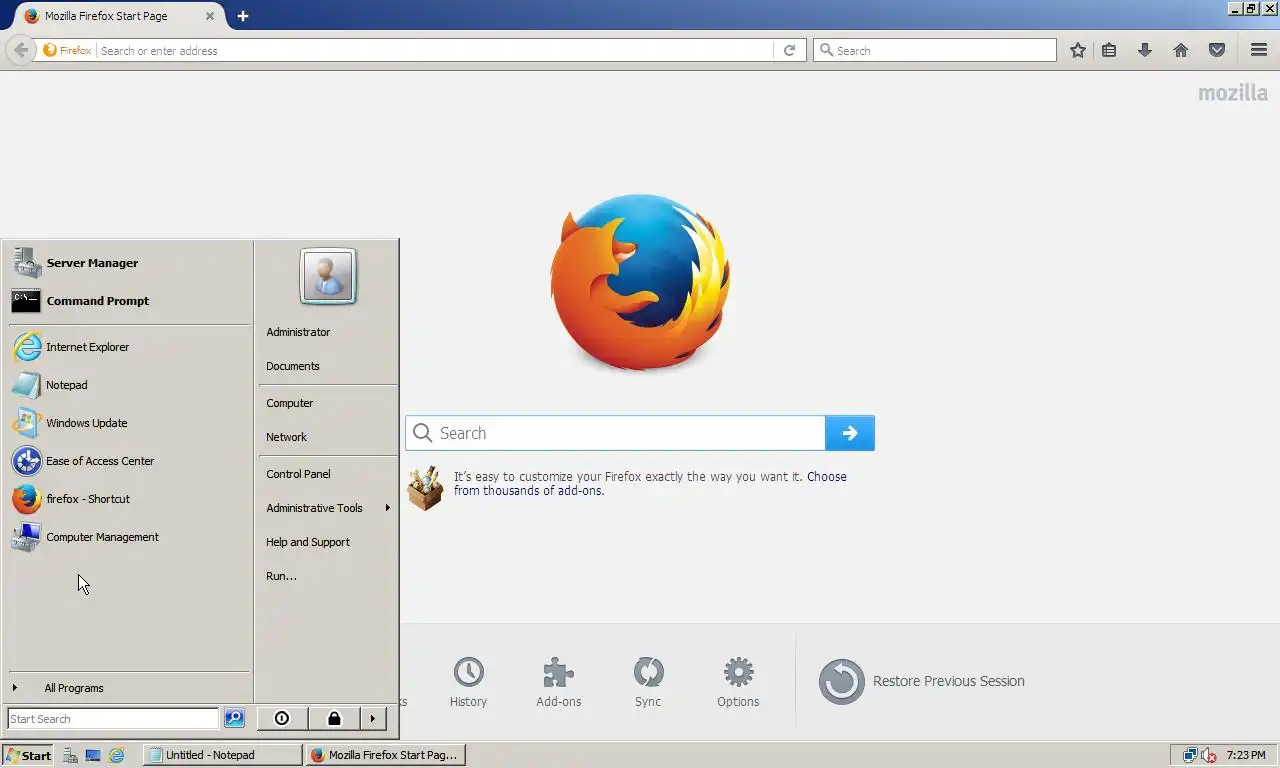Open Windows Update from Start menu
Image resolution: width=1280 pixels, height=768 pixels.
pos(128,423)
